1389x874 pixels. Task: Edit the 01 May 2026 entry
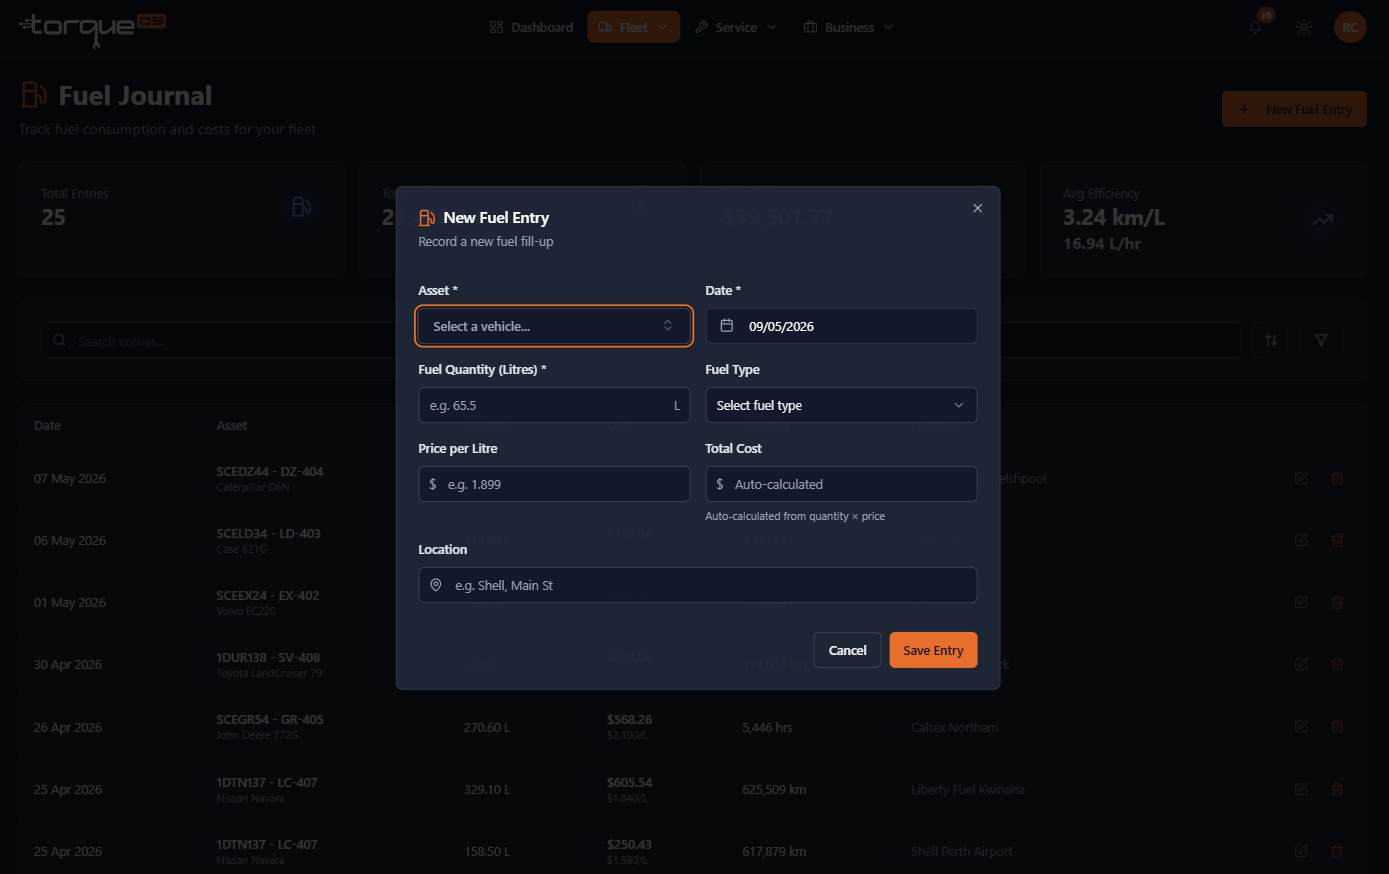(1301, 602)
